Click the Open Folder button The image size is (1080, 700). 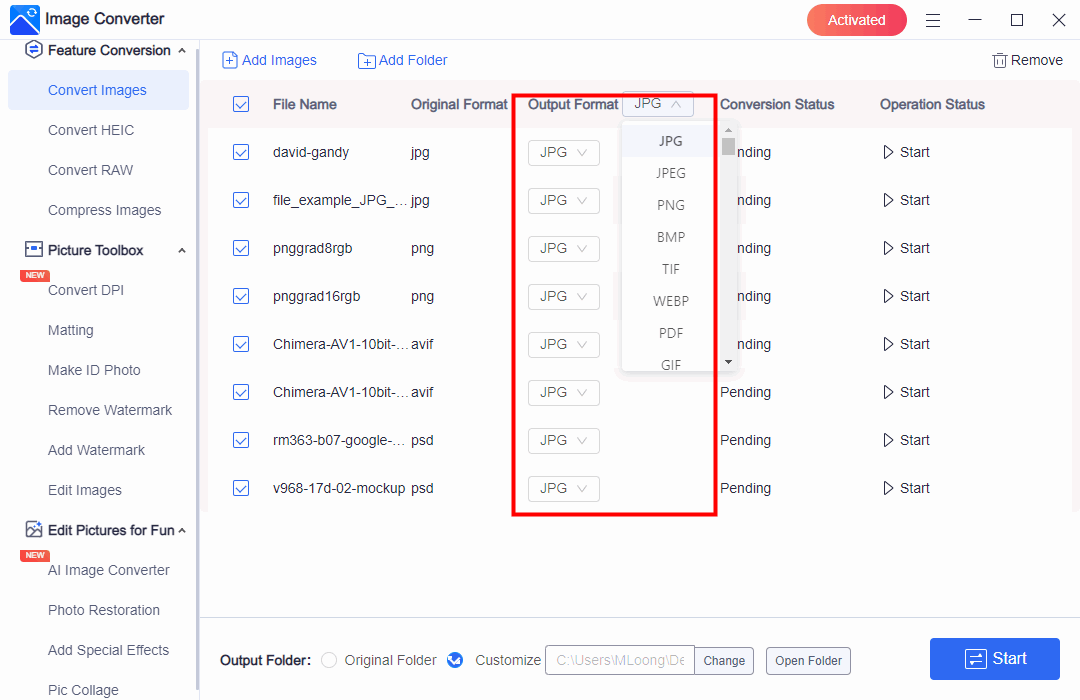click(808, 660)
